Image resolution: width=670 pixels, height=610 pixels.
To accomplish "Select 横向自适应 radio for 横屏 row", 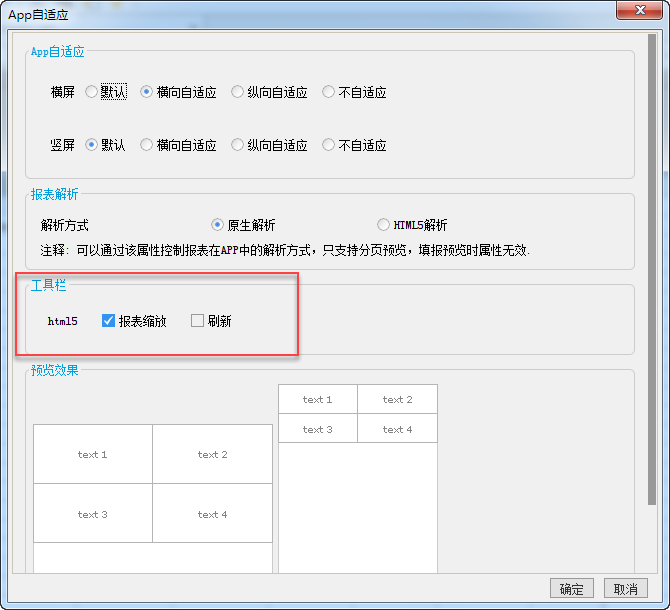I will tap(146, 92).
